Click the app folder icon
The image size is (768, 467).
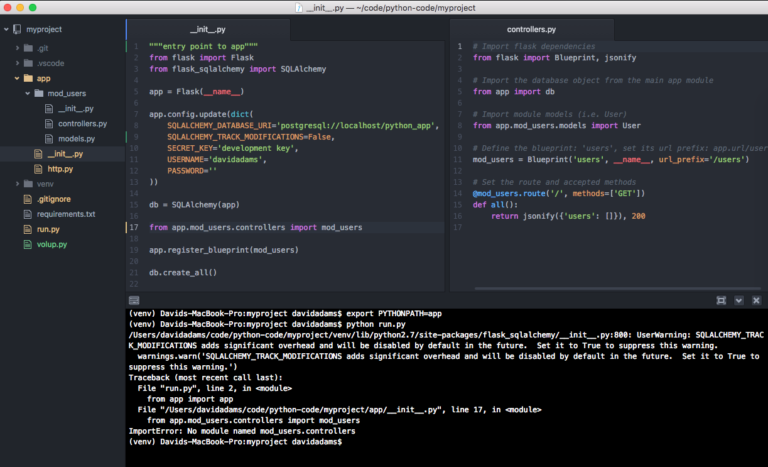pyautogui.click(x=28, y=77)
